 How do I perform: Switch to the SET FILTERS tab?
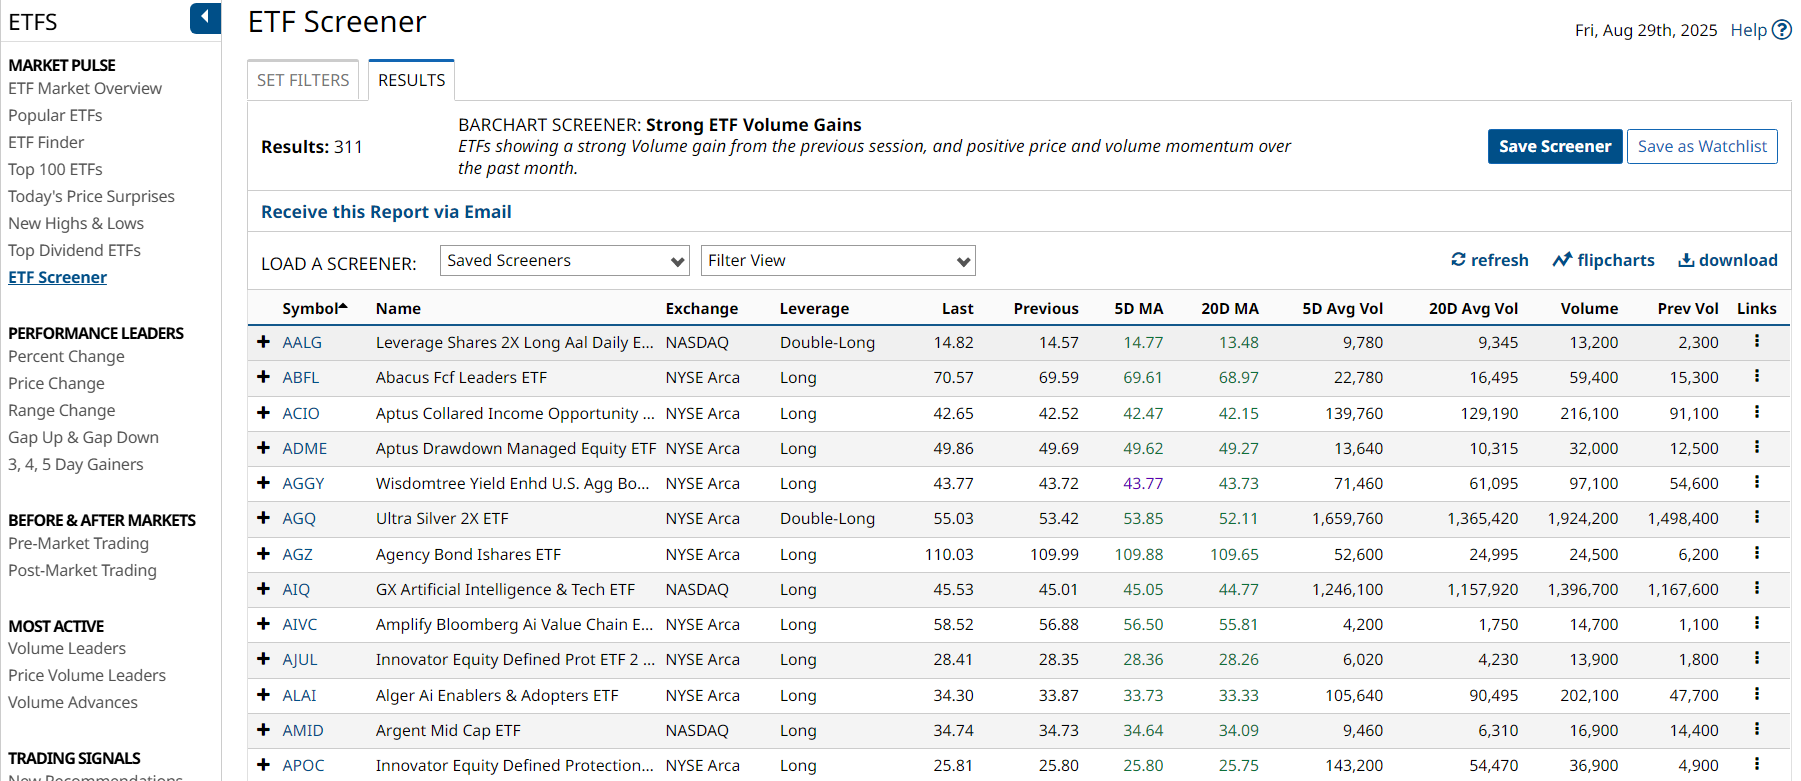(303, 80)
